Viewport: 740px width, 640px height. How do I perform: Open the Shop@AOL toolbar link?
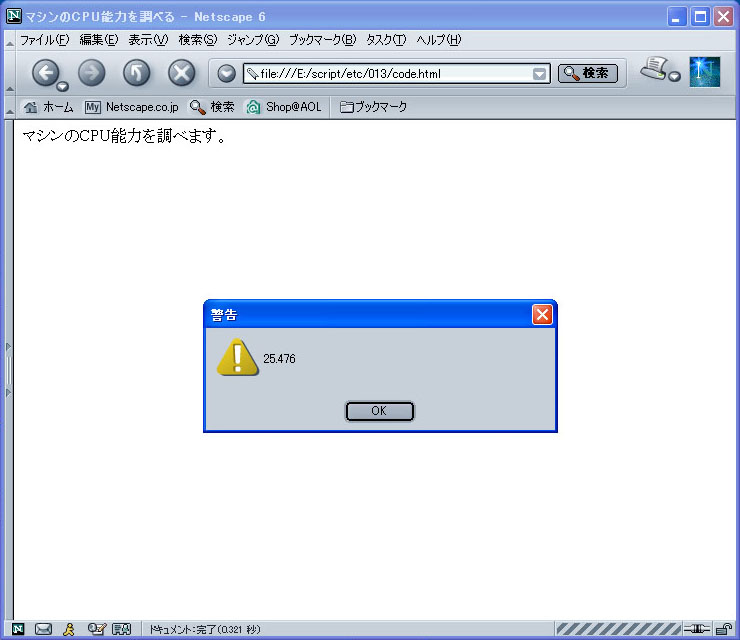click(284, 107)
